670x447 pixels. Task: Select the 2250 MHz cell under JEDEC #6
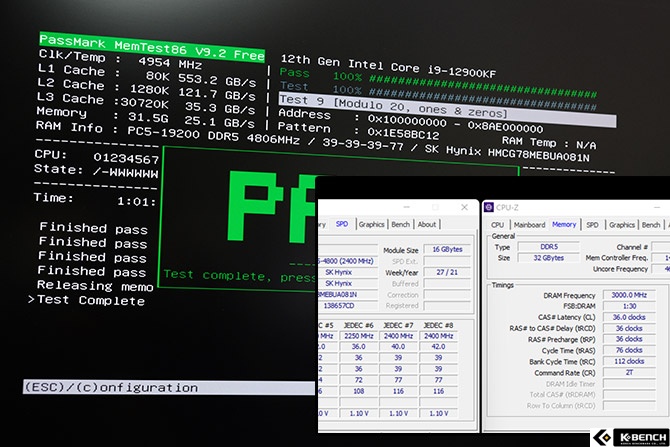(x=359, y=336)
